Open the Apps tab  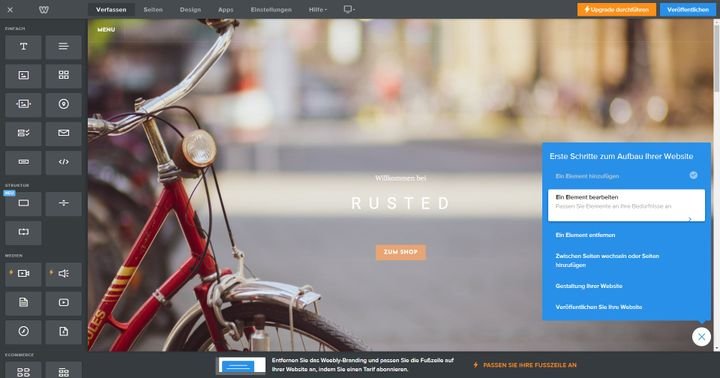[x=225, y=10]
